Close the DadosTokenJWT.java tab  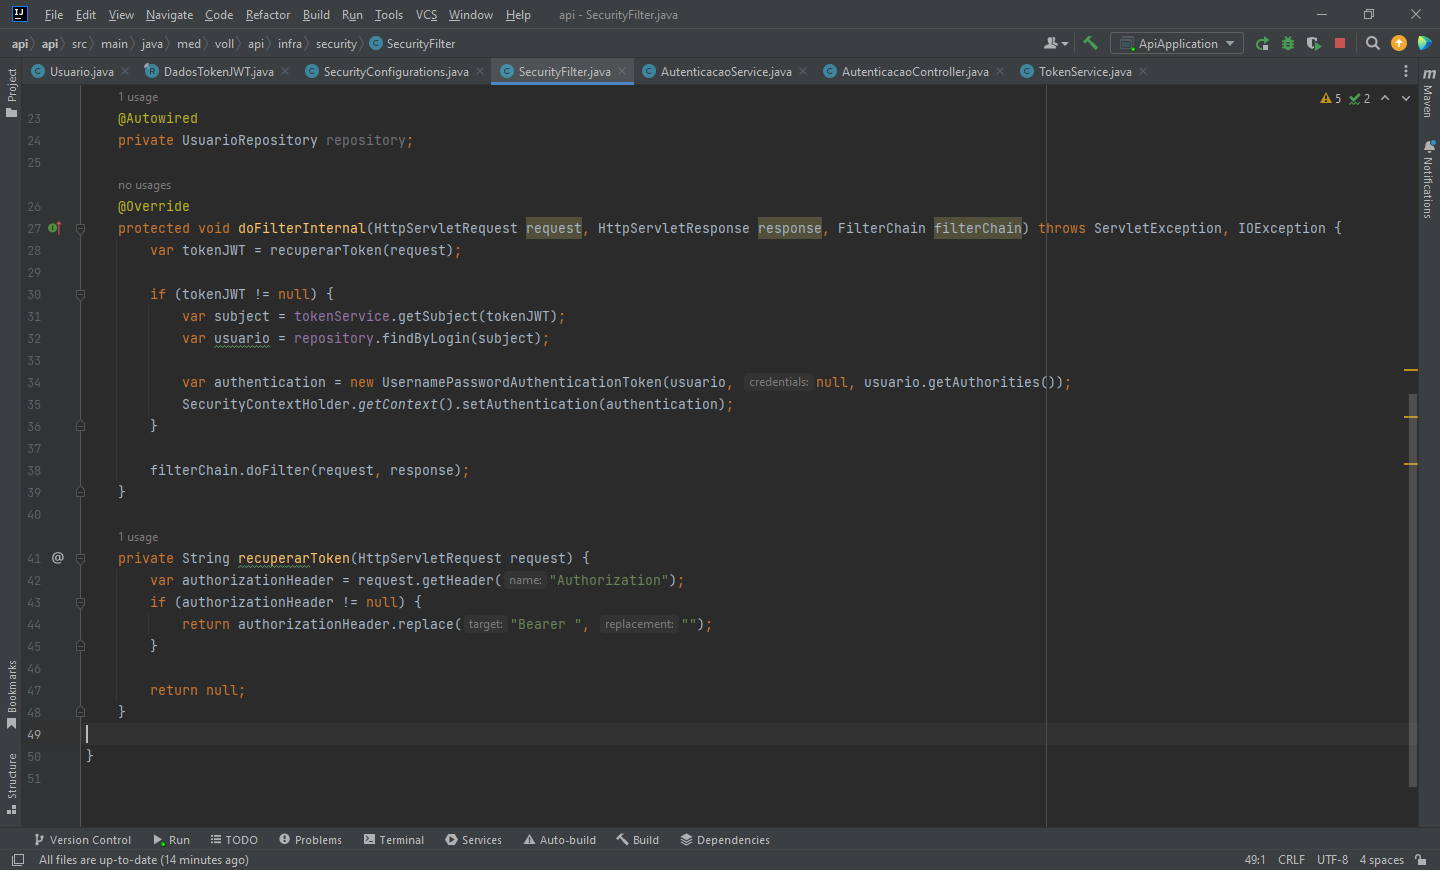coord(285,71)
